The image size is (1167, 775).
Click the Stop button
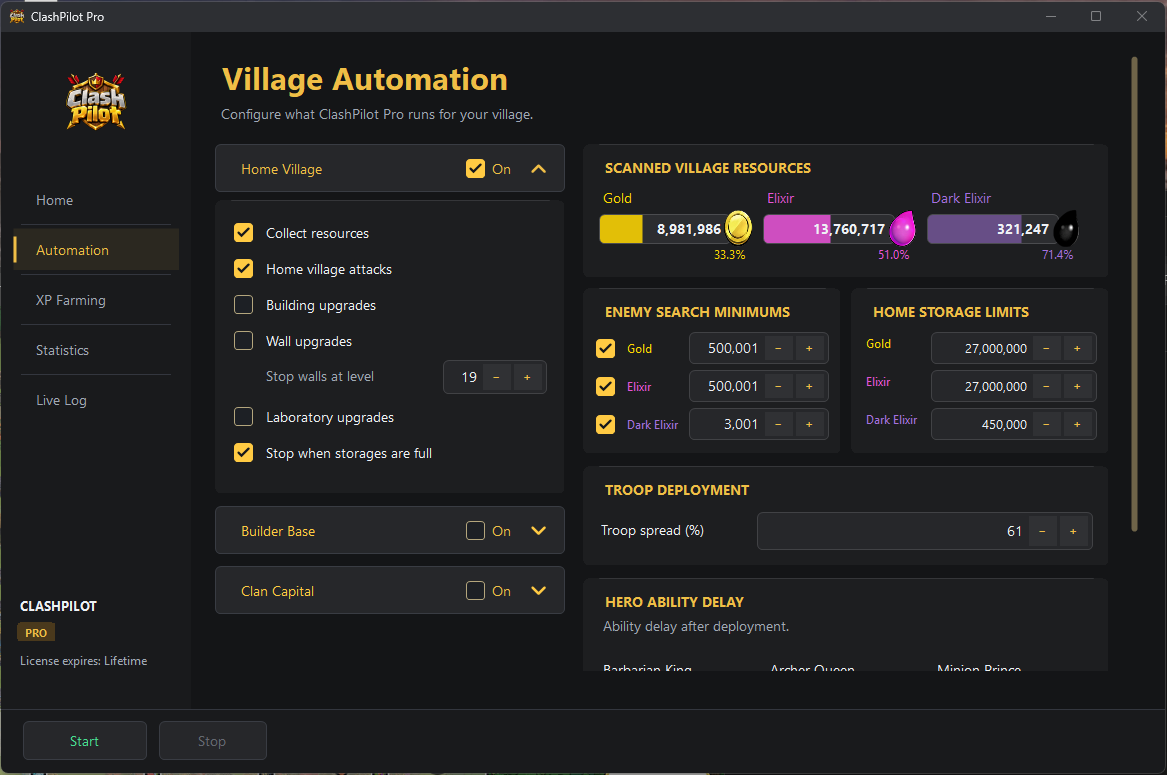click(x=213, y=741)
